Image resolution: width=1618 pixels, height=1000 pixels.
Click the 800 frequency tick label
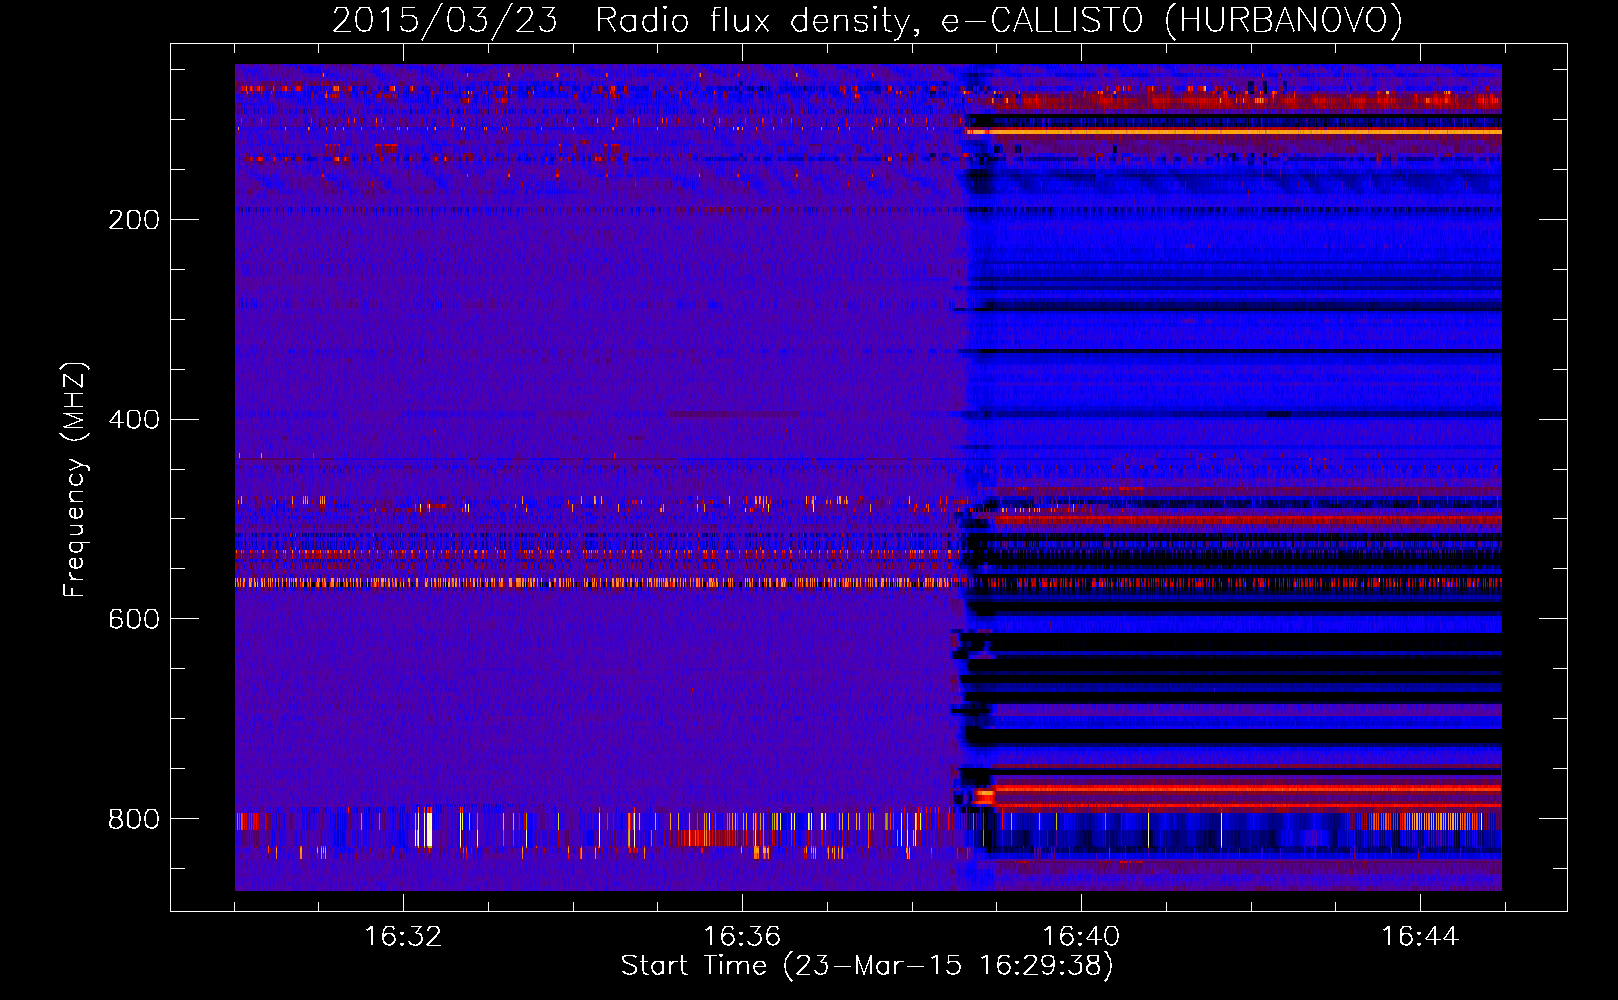(x=134, y=819)
